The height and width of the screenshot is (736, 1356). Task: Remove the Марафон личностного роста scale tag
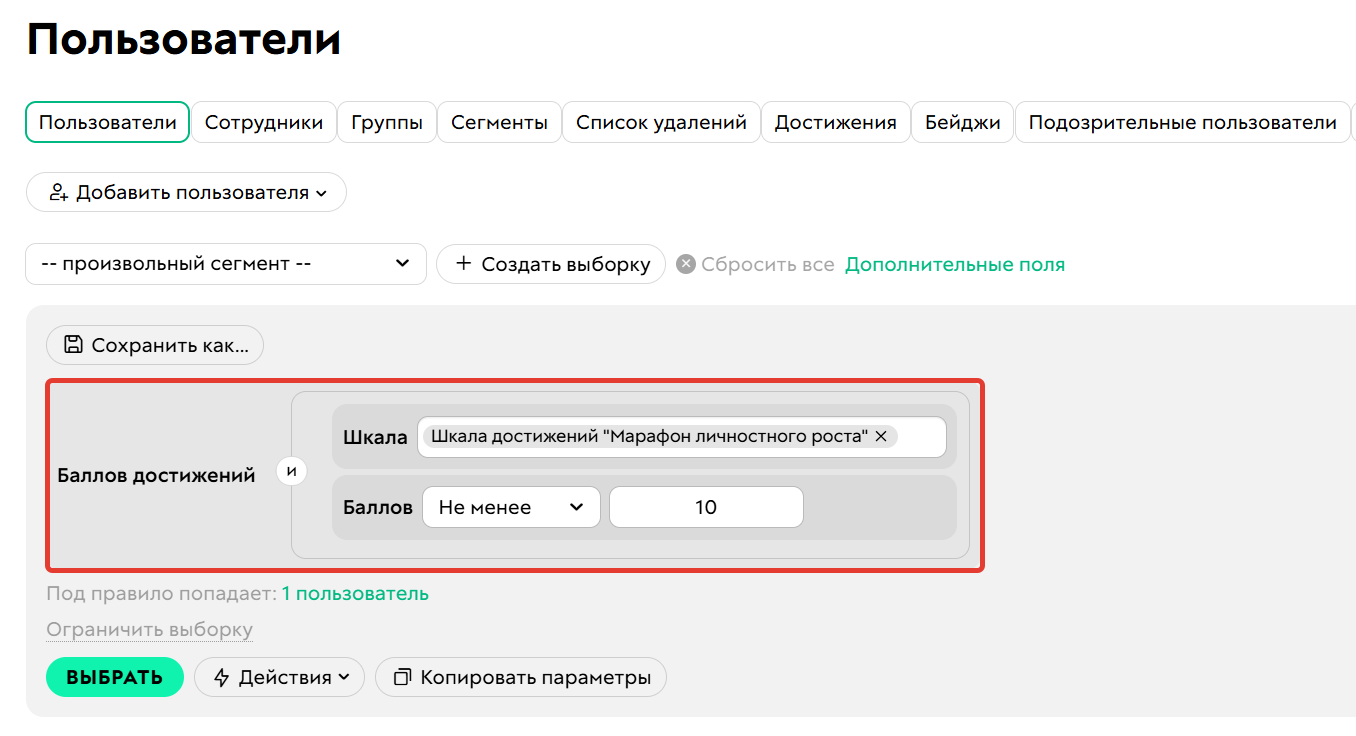coord(881,437)
